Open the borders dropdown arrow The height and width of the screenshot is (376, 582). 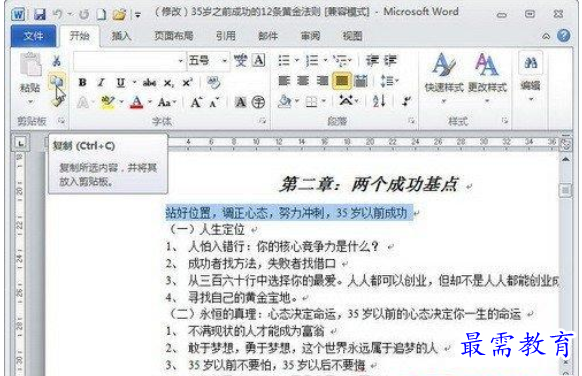[324, 101]
